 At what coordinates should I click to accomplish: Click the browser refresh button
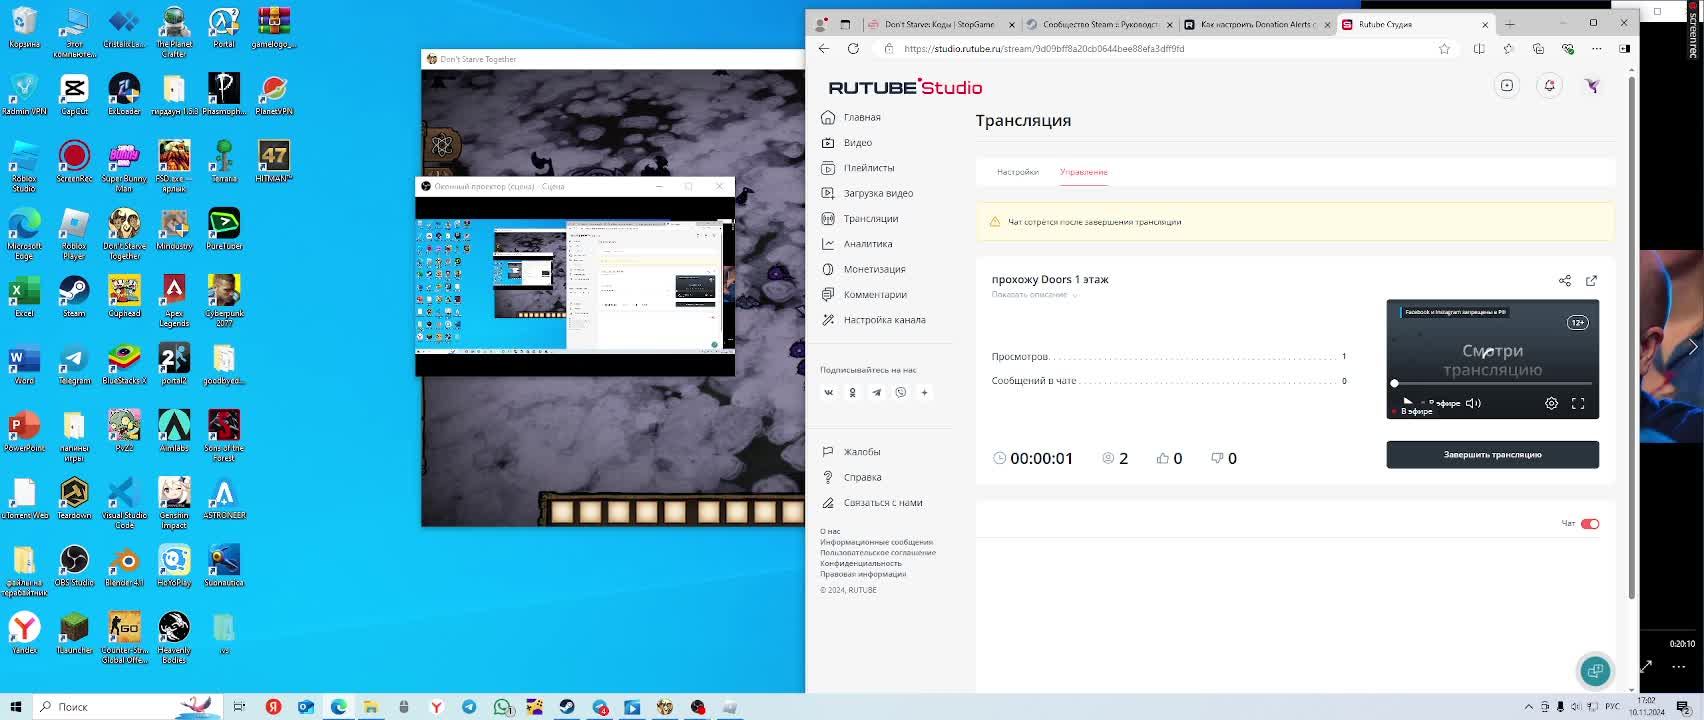pyautogui.click(x=853, y=48)
